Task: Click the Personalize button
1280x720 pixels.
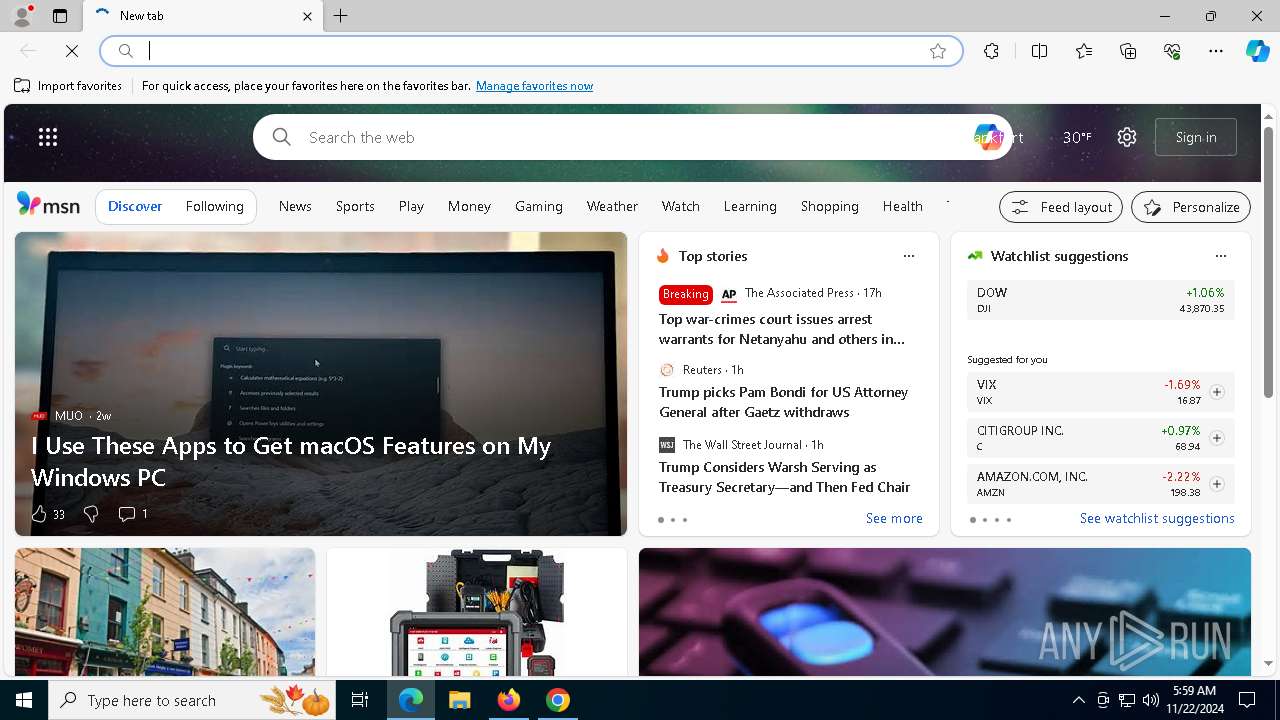Action: pos(1191,207)
